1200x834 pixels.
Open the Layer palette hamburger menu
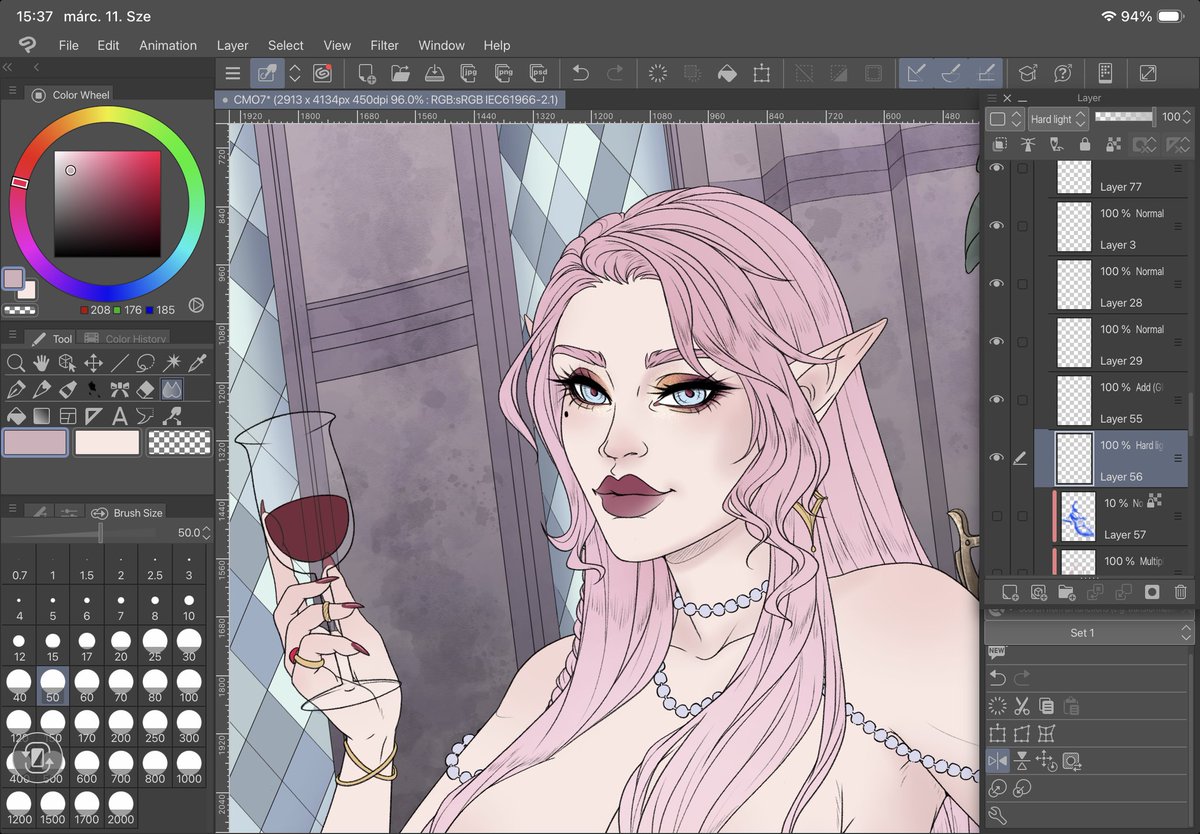click(993, 98)
